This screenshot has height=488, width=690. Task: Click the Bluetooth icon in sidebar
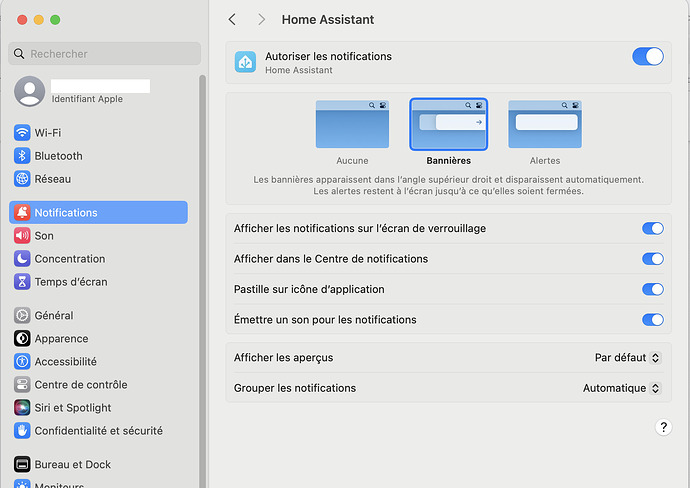pyautogui.click(x=22, y=156)
